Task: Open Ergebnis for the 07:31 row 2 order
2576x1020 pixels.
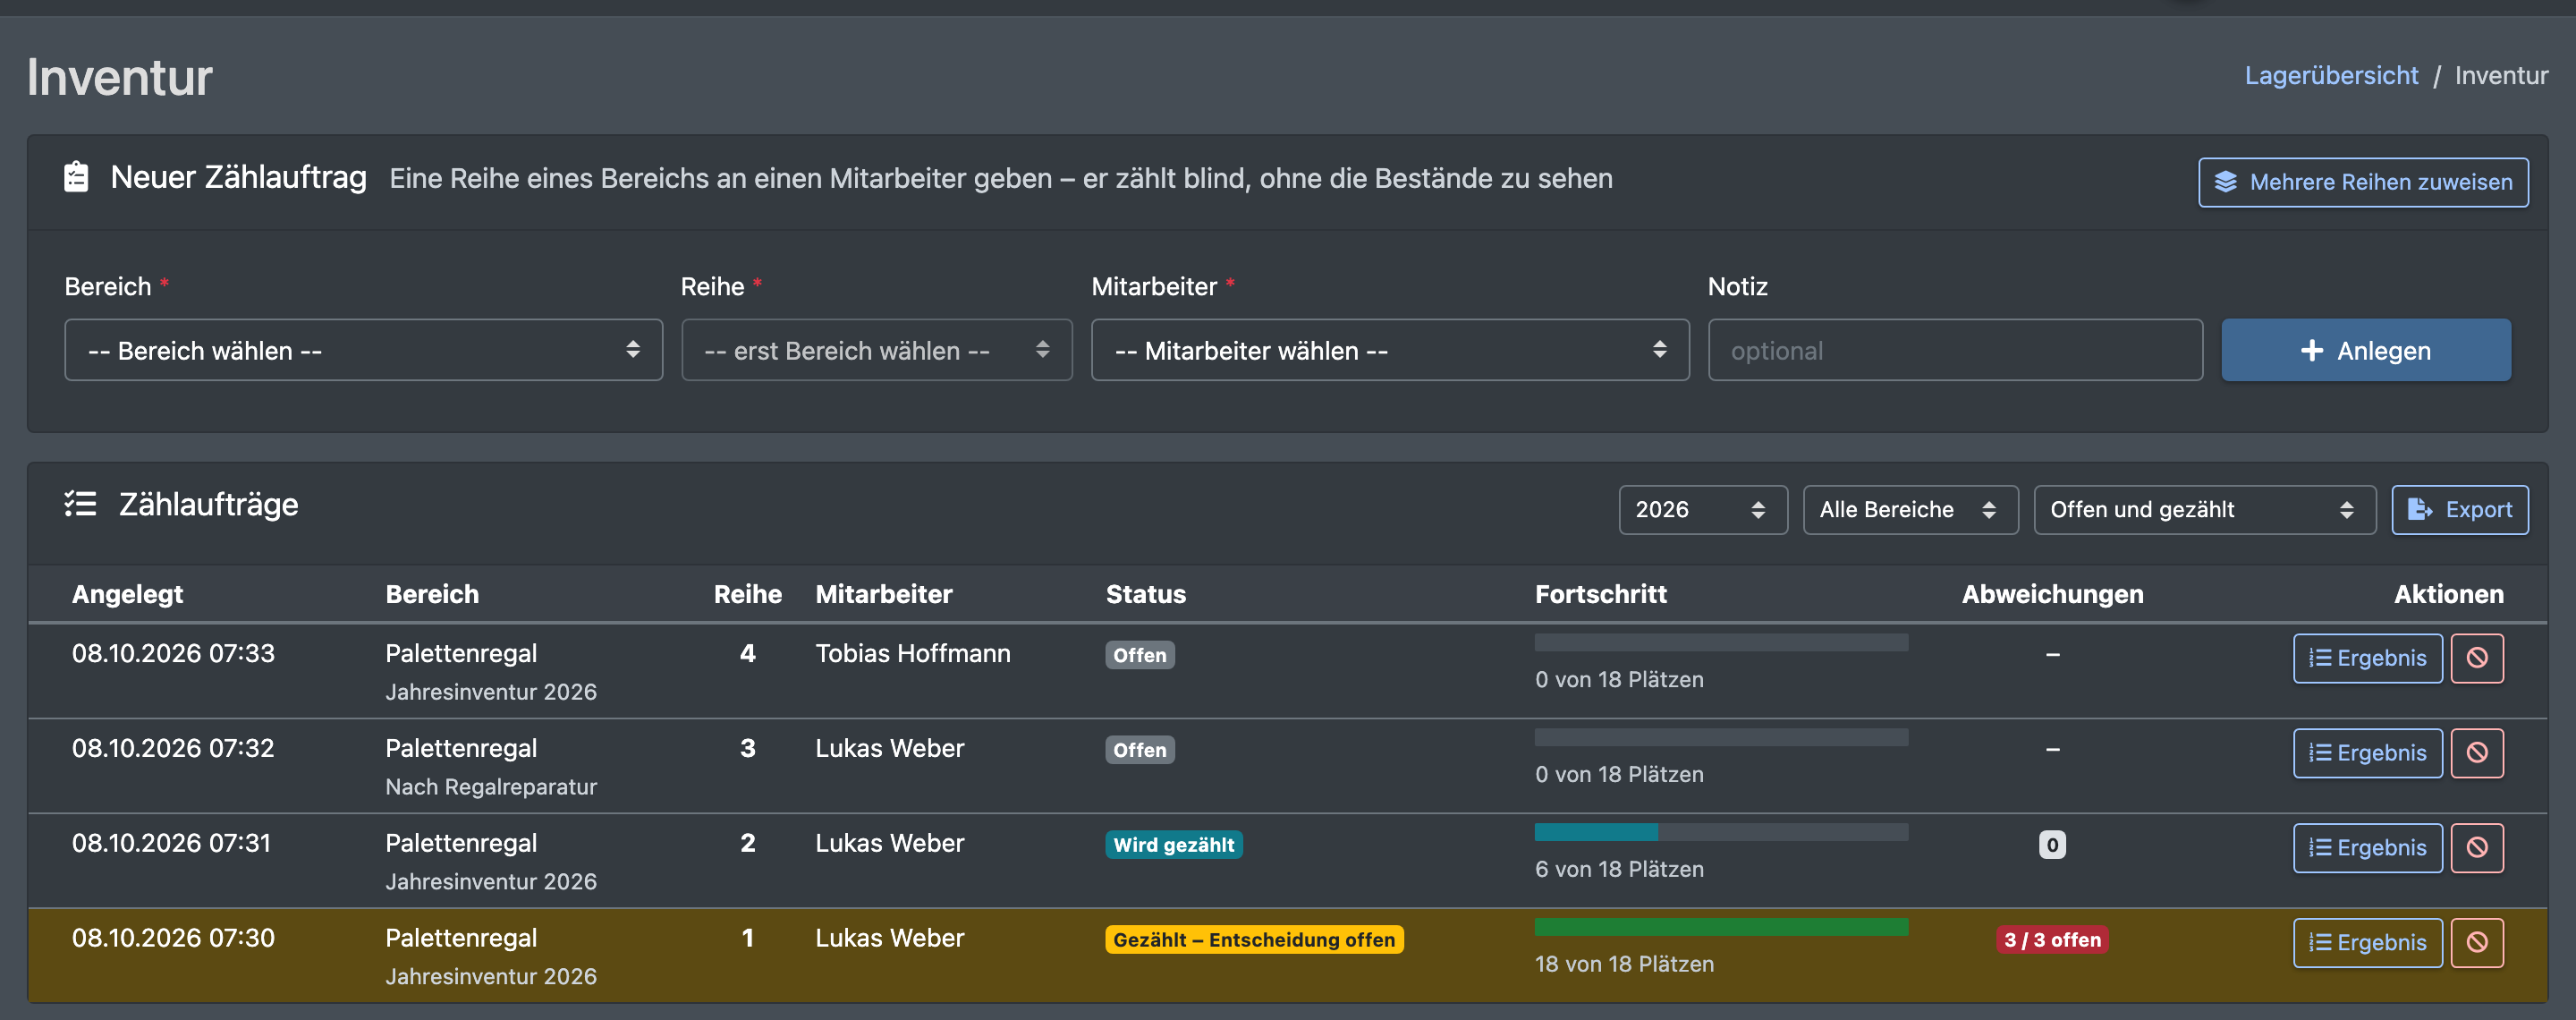Action: coord(2367,848)
